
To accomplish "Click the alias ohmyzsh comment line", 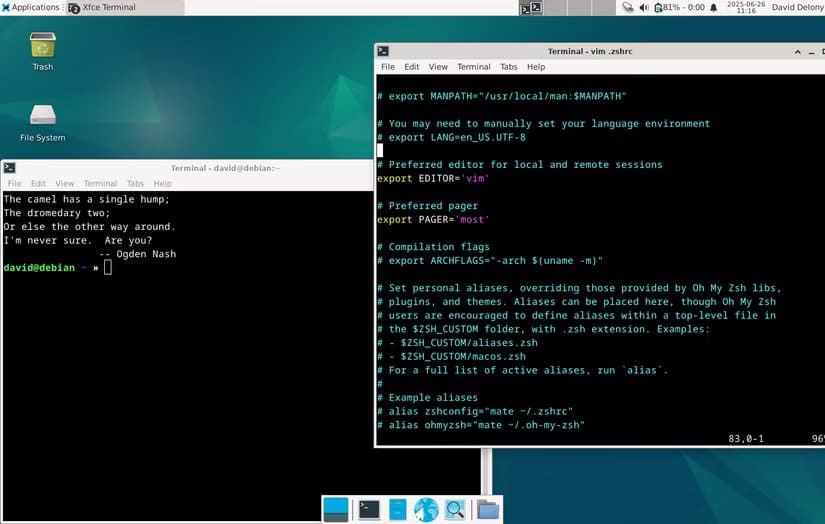I will click(x=481, y=425).
